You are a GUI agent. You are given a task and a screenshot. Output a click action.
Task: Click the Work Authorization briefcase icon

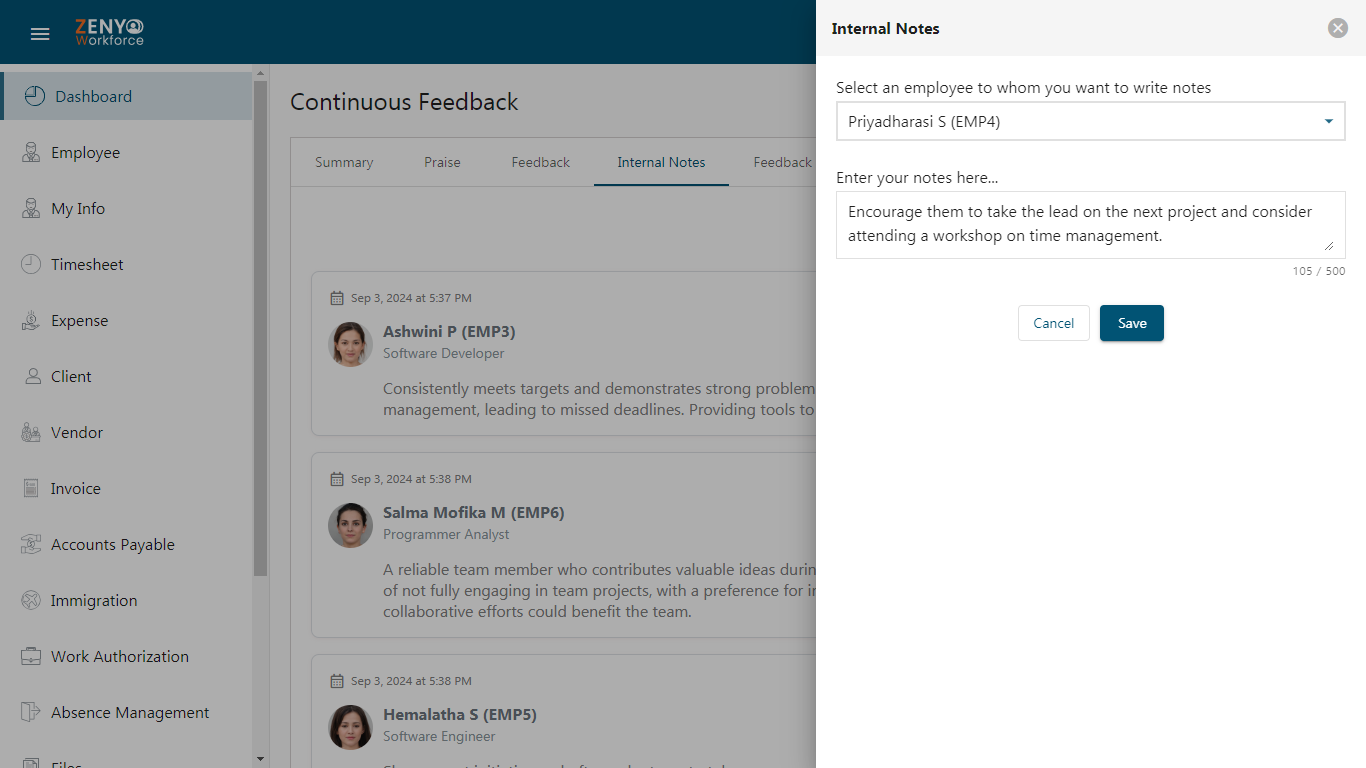pyautogui.click(x=31, y=656)
